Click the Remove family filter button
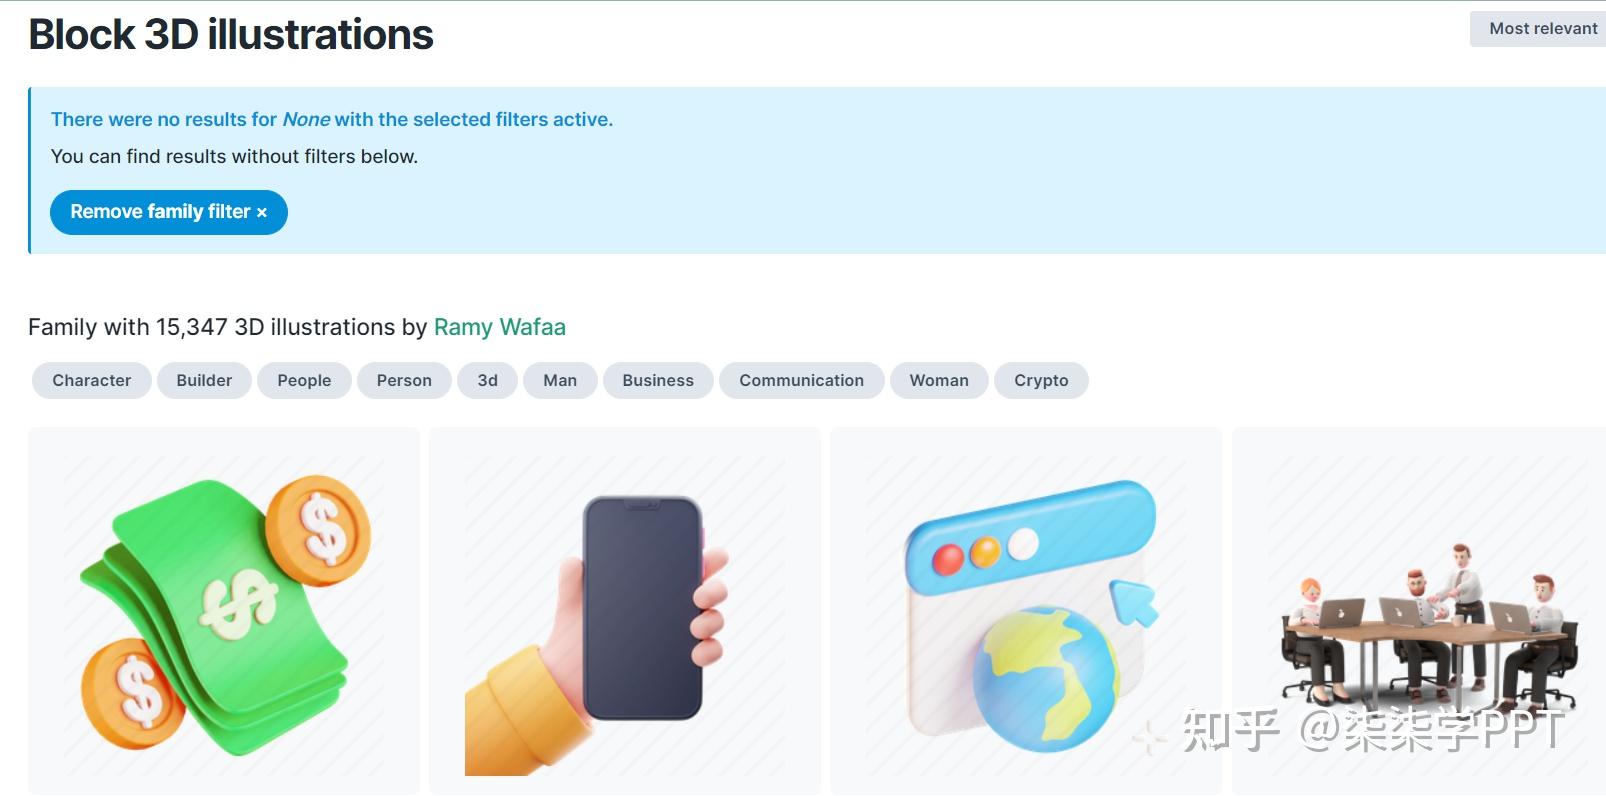Screen dimensions: 1606x796 [169, 212]
